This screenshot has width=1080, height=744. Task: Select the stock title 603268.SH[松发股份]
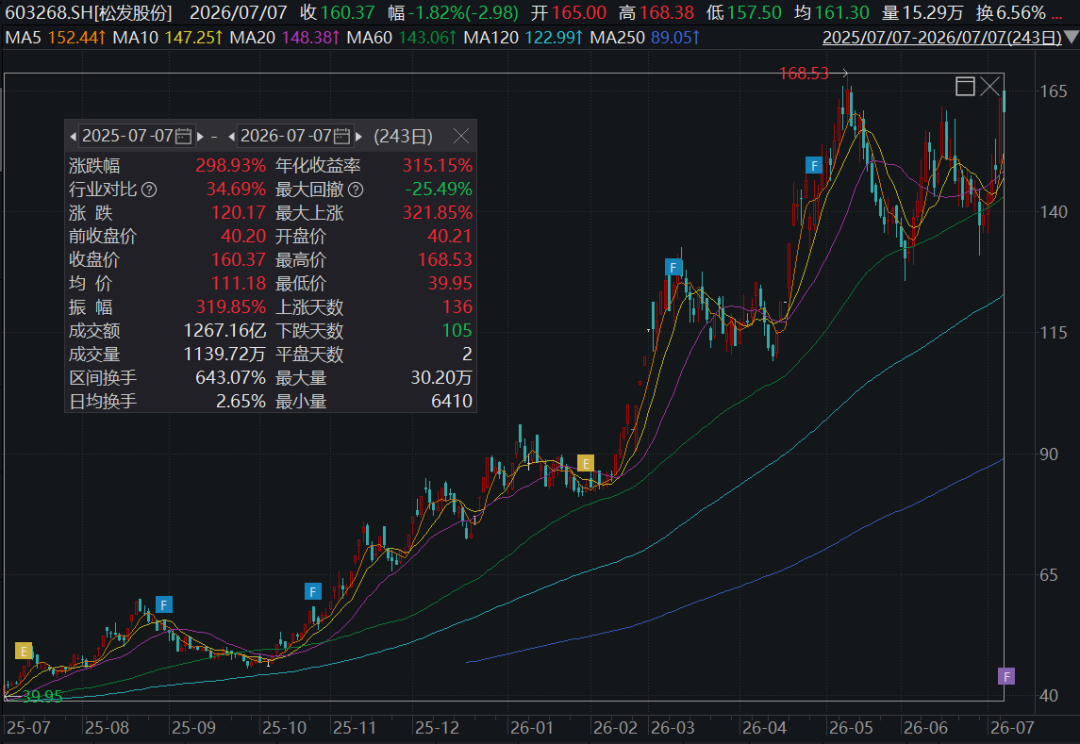[89, 13]
